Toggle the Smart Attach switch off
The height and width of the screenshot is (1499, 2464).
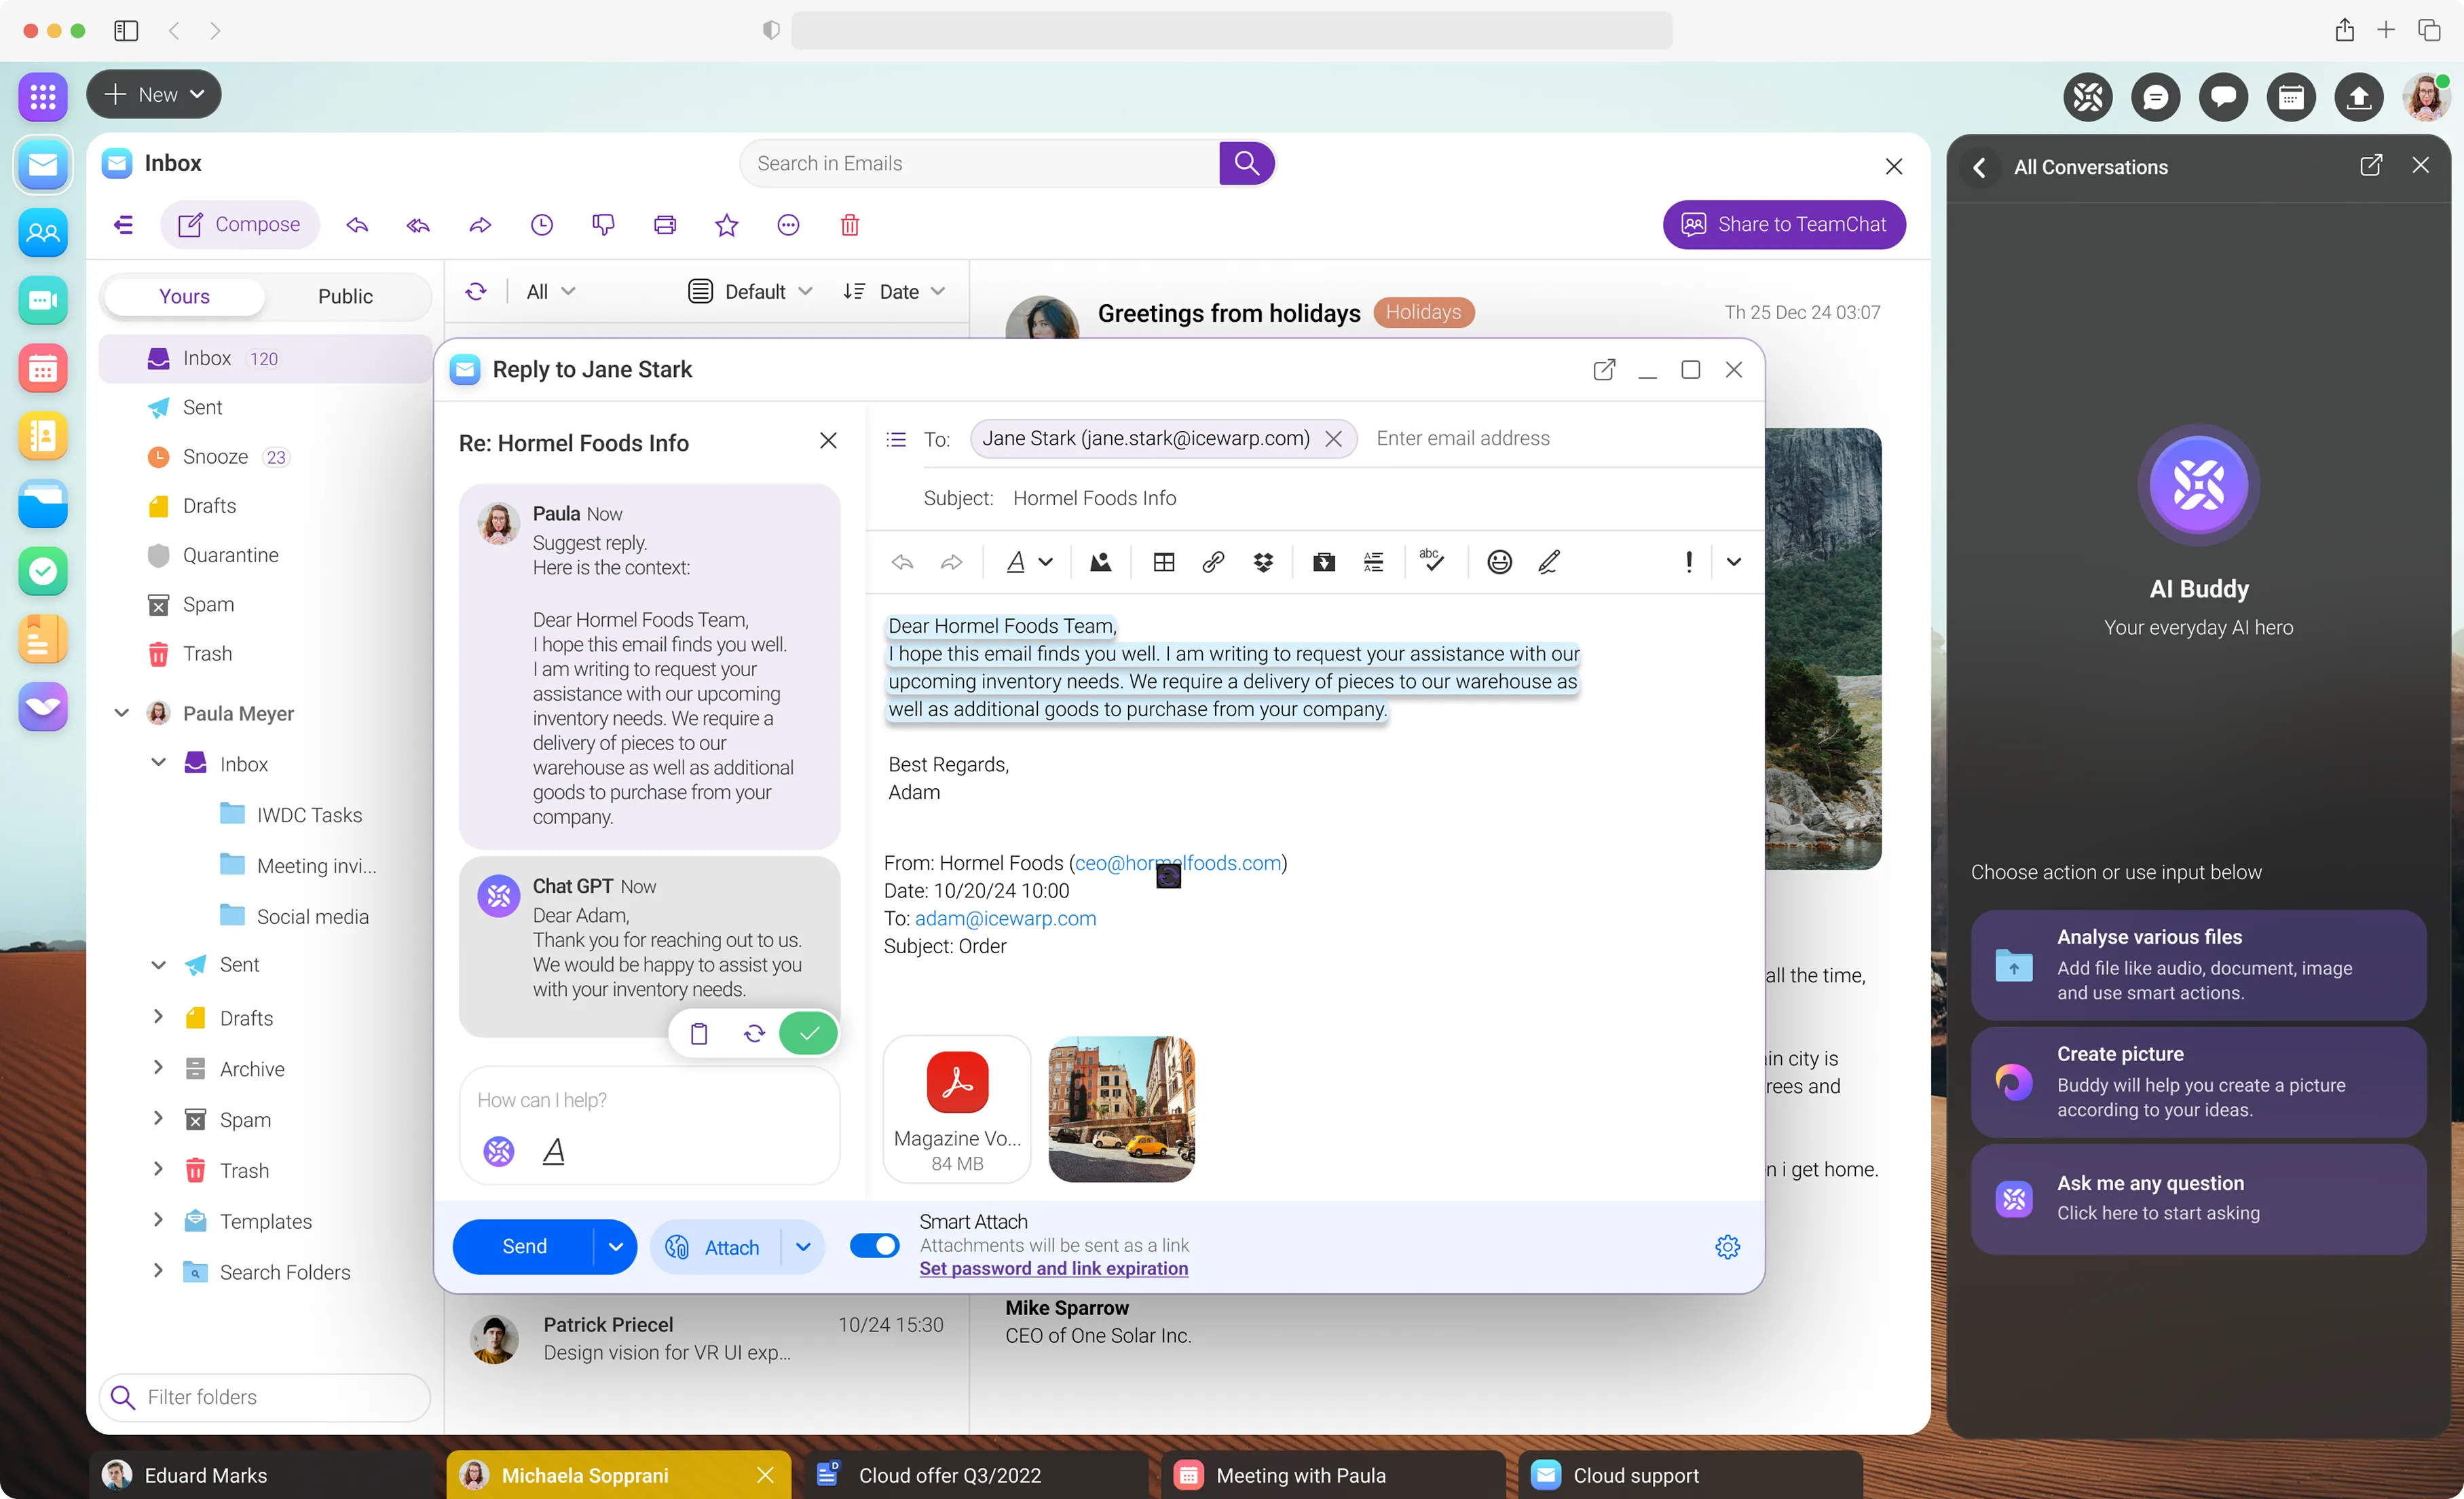pos(874,1245)
